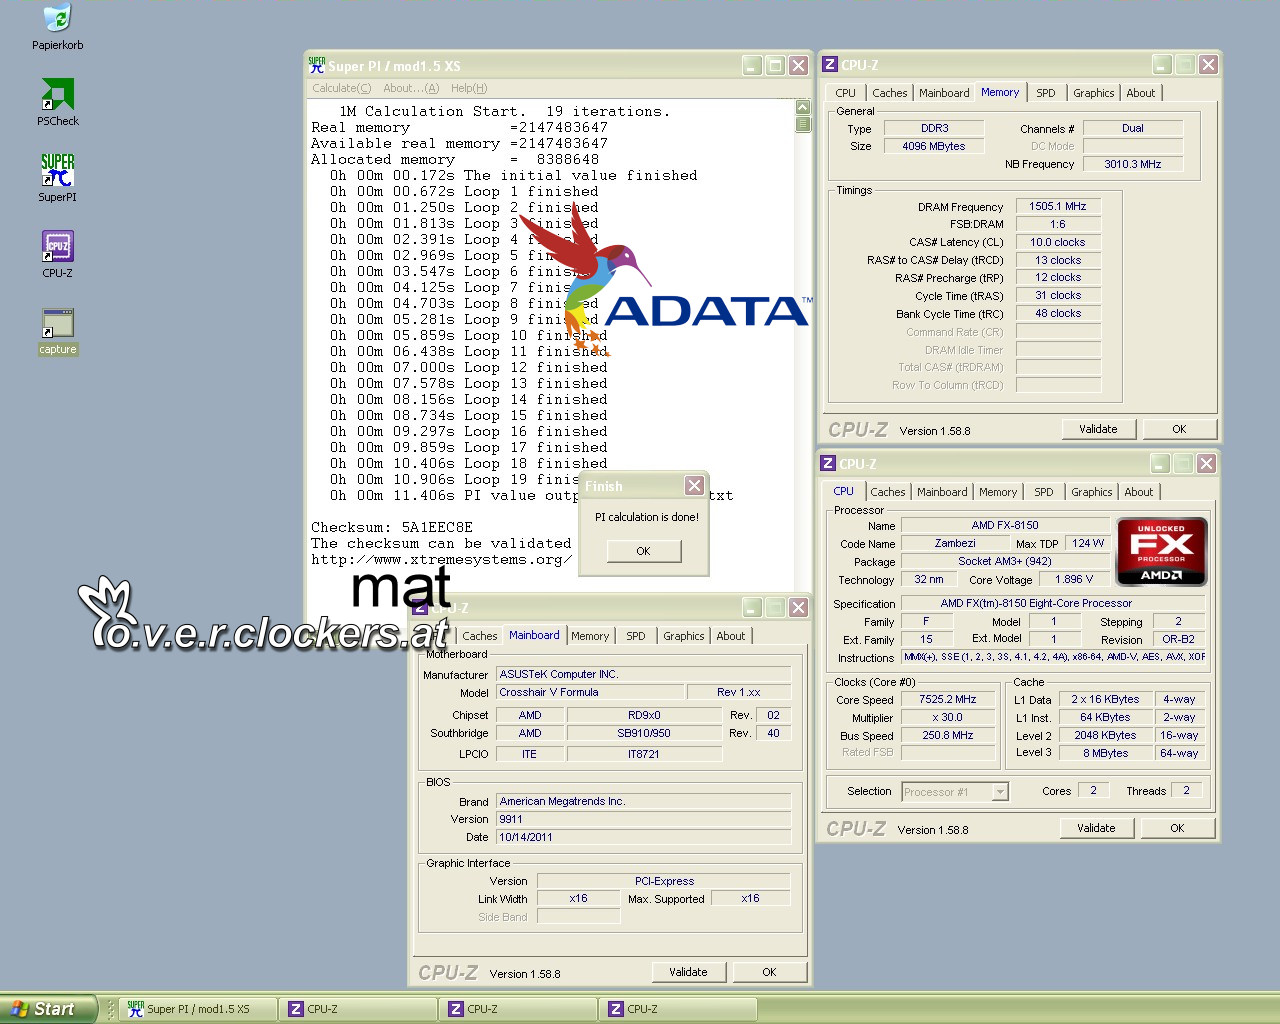Expand the Processor #1 selection dropdown
This screenshot has height=1024, width=1280.
pyautogui.click(x=1000, y=792)
